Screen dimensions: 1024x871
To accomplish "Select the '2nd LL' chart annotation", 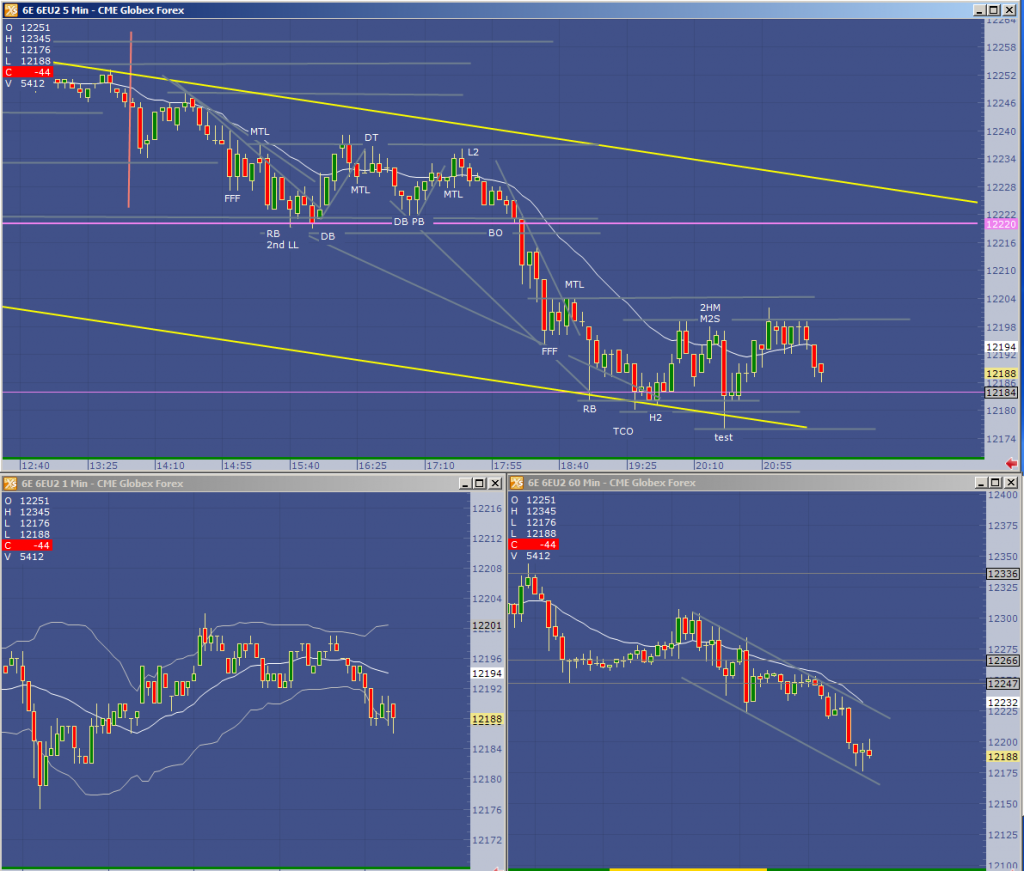I will click(282, 245).
